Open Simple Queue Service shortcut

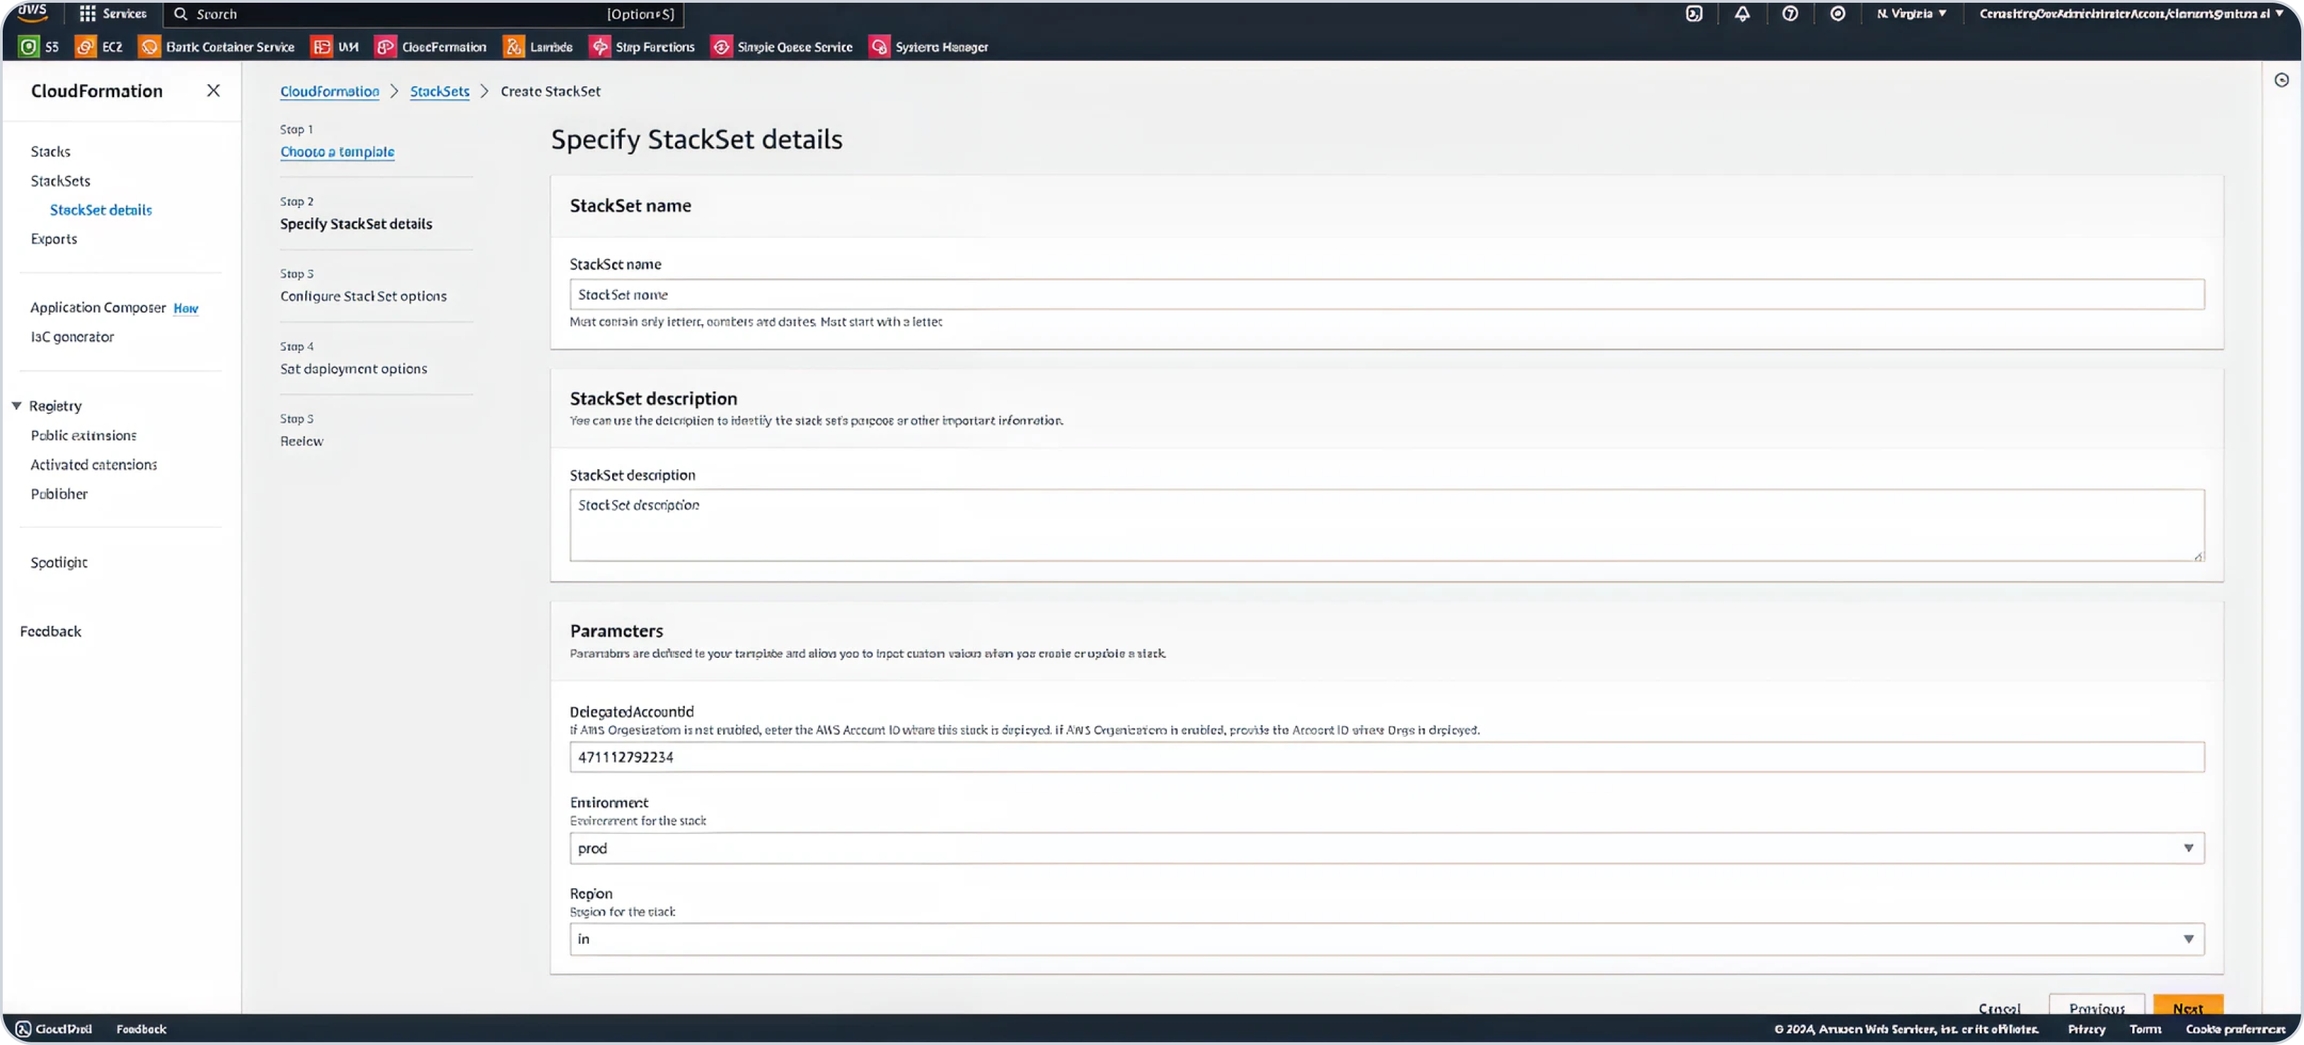pos(782,47)
